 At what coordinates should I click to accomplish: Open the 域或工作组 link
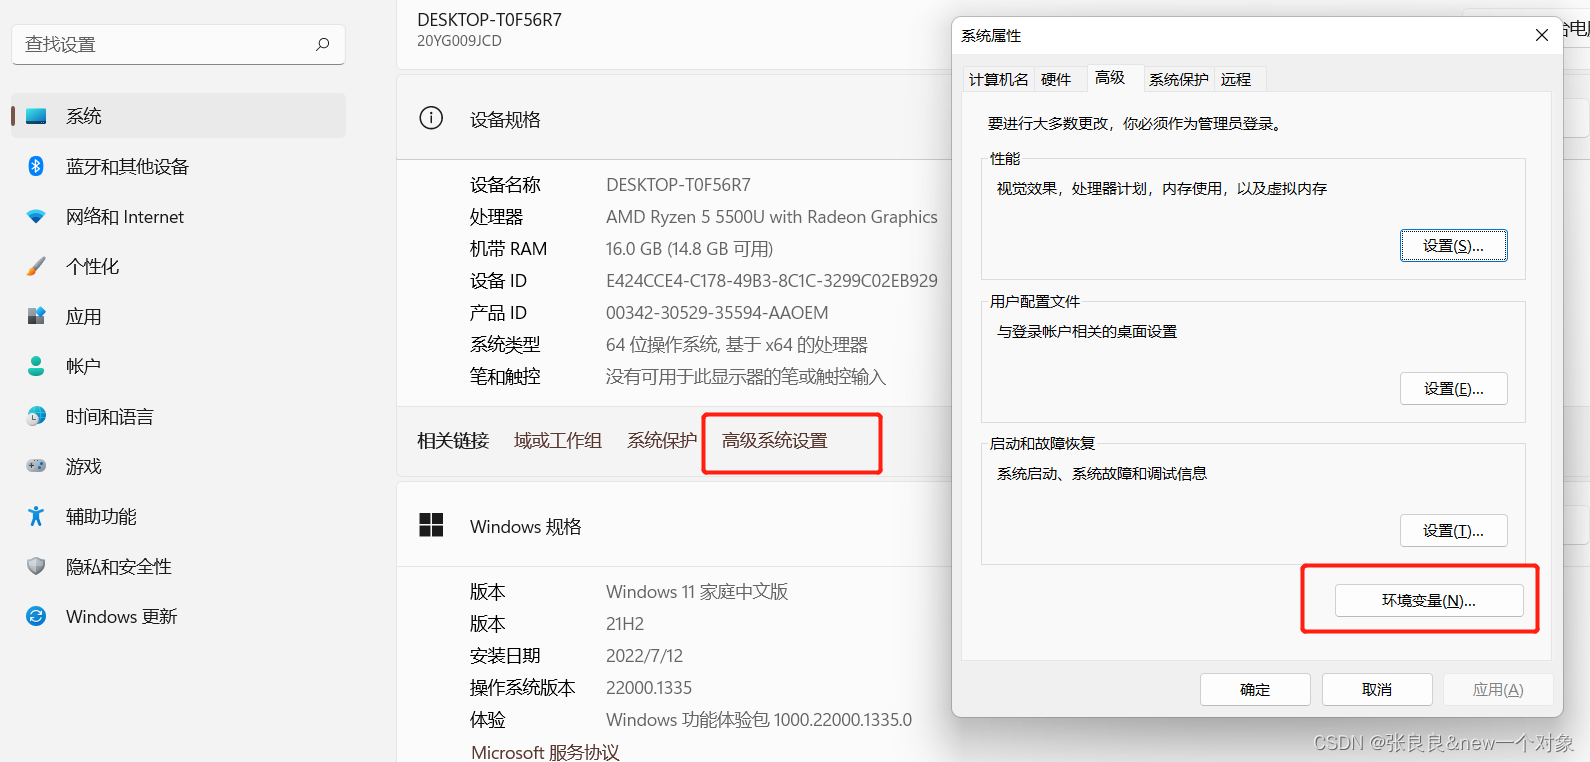click(x=558, y=440)
